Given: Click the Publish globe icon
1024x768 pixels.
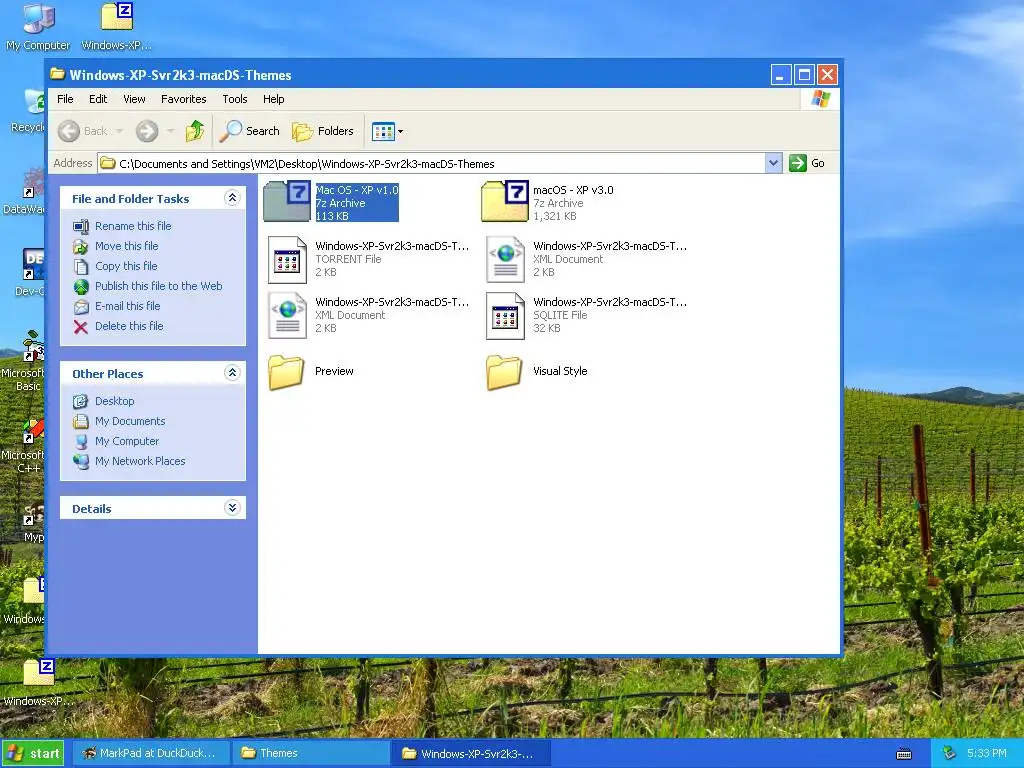Looking at the screenshot, I should pyautogui.click(x=81, y=287).
